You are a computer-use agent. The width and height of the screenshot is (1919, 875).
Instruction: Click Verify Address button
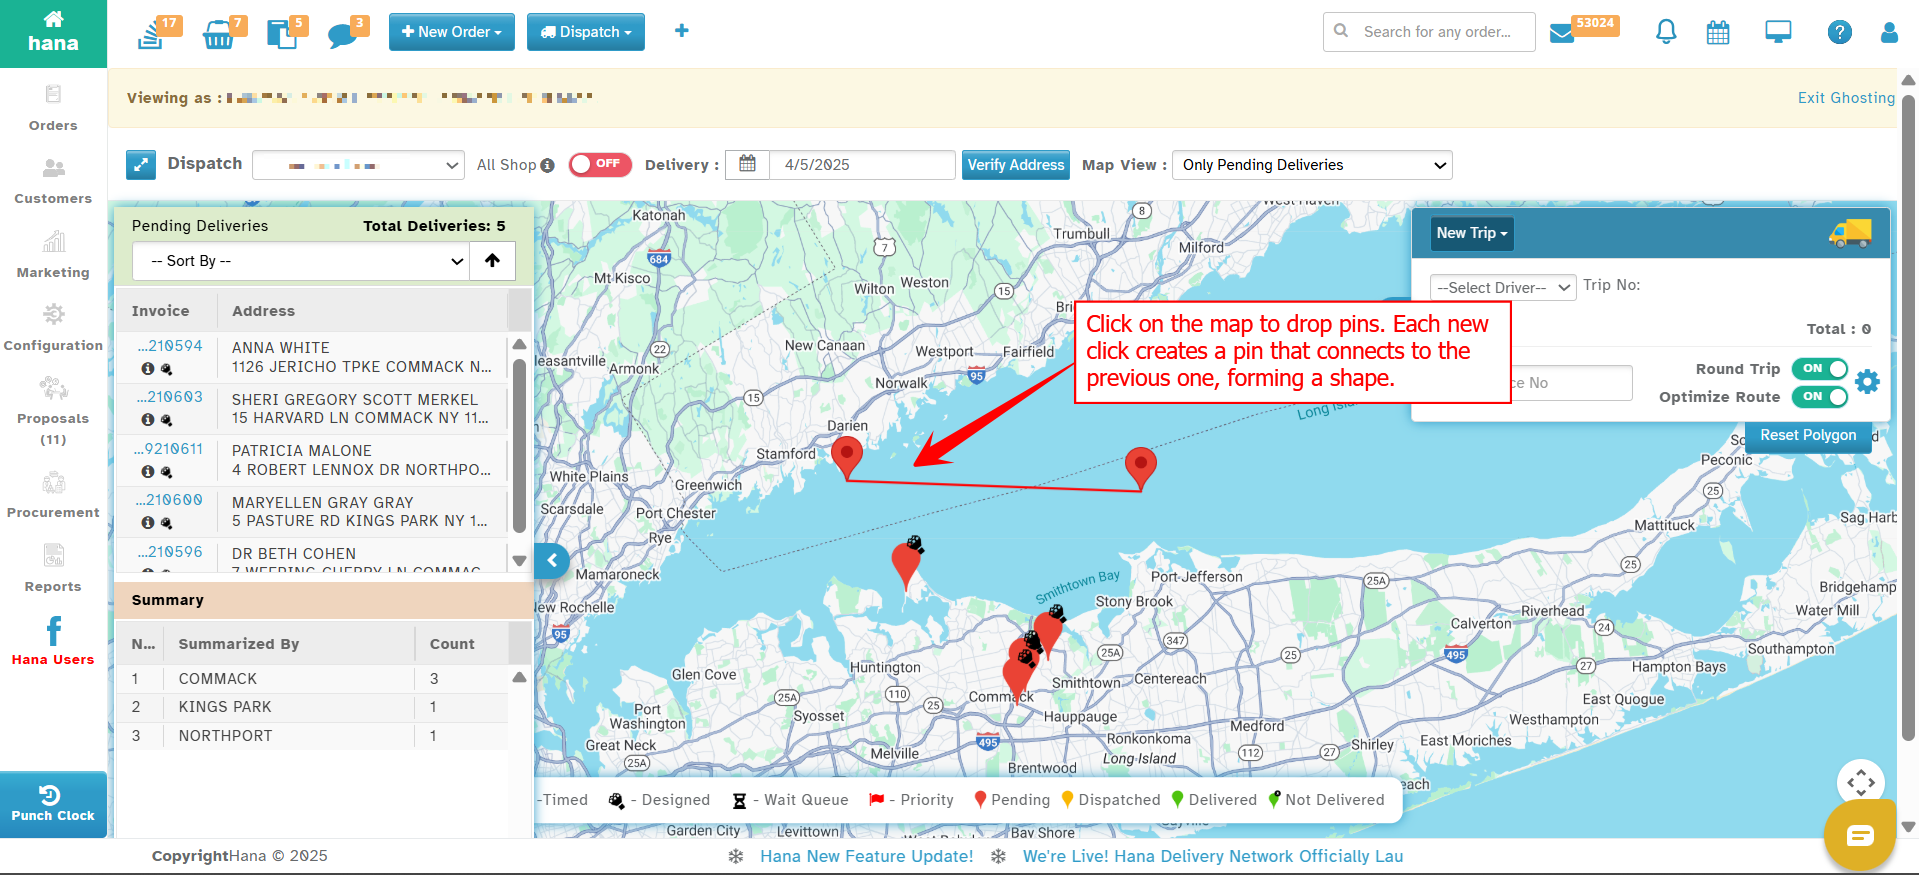coord(1016,165)
